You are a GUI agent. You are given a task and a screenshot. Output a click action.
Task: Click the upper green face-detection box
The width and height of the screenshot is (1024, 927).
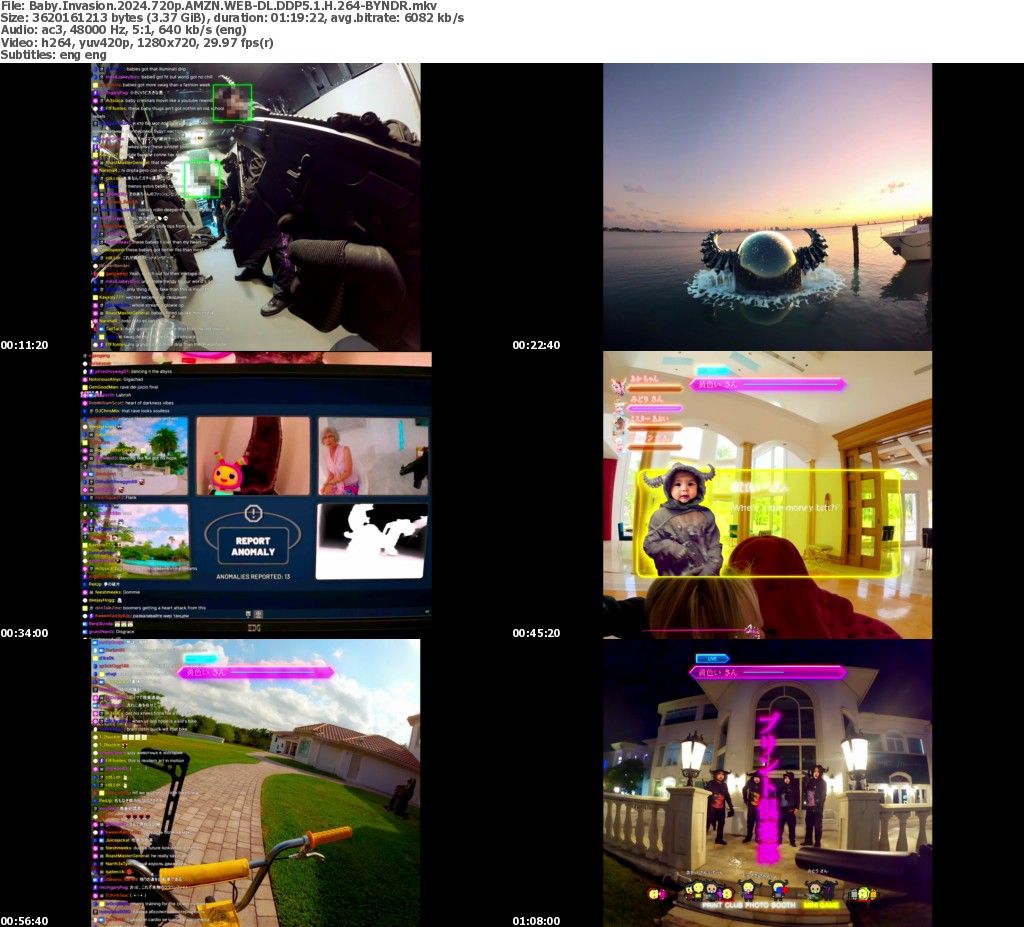[232, 102]
